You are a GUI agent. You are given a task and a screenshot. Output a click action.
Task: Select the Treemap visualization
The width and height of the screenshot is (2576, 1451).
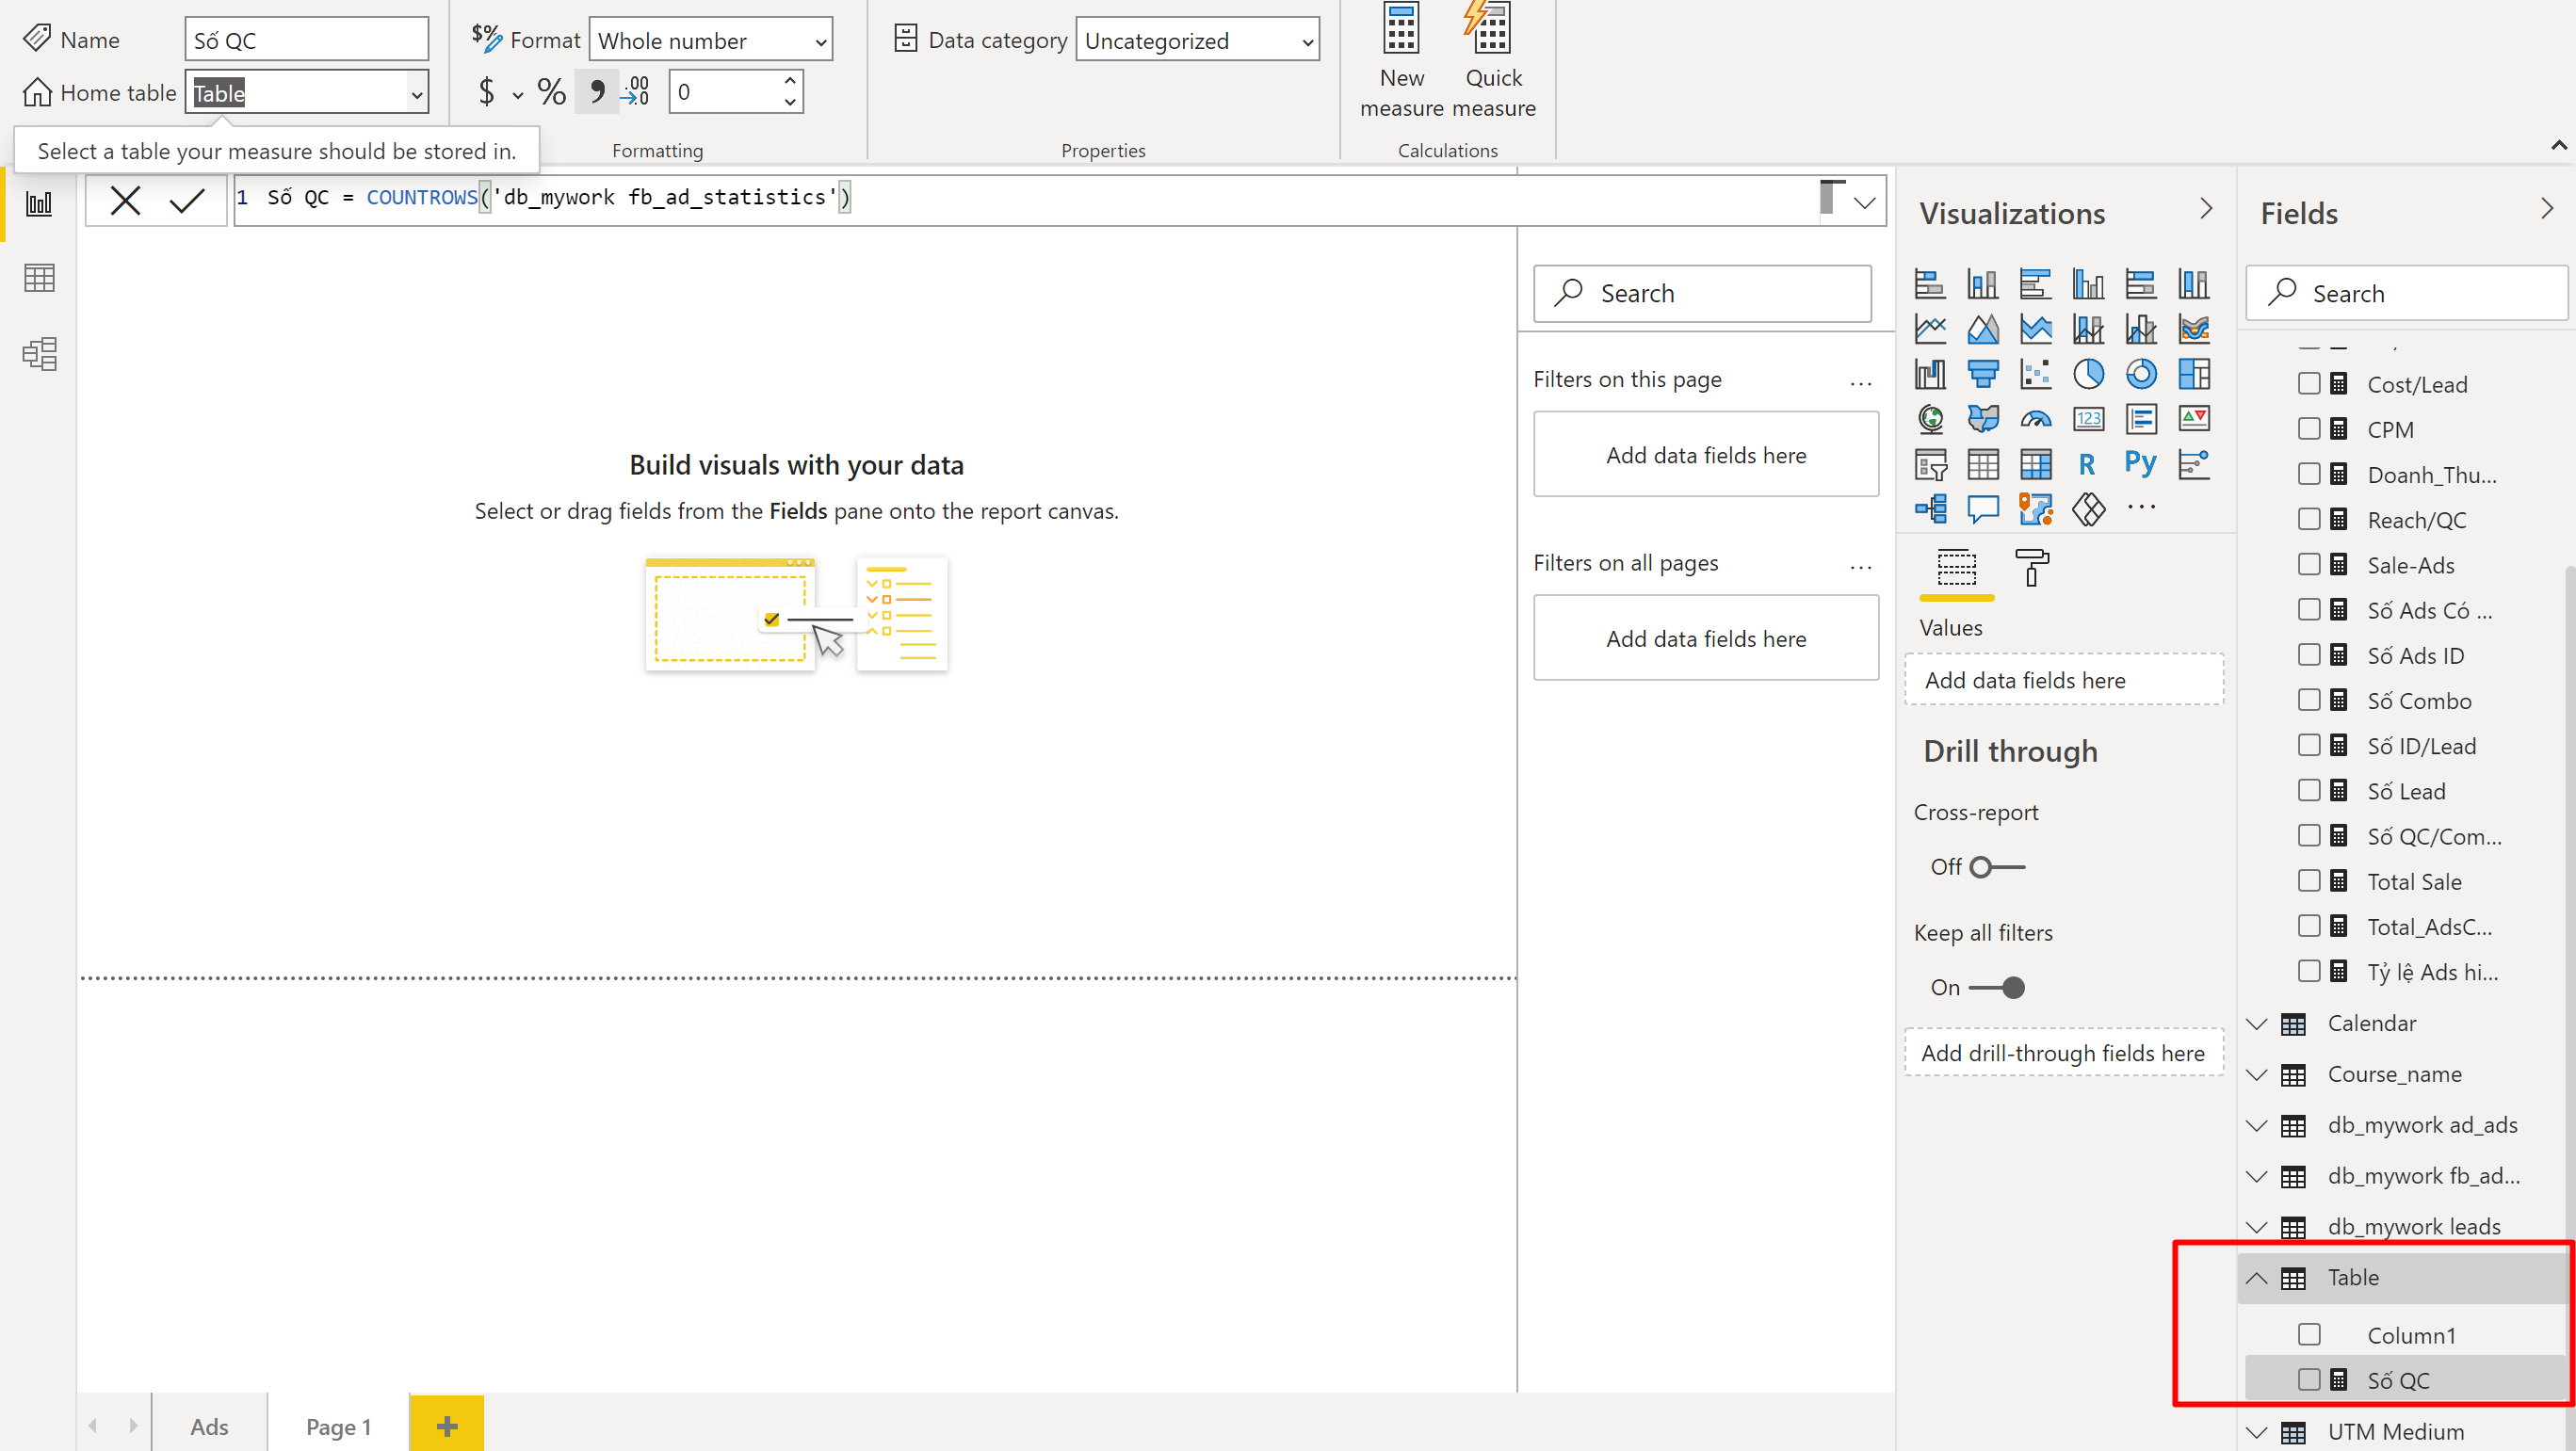[x=2194, y=374]
